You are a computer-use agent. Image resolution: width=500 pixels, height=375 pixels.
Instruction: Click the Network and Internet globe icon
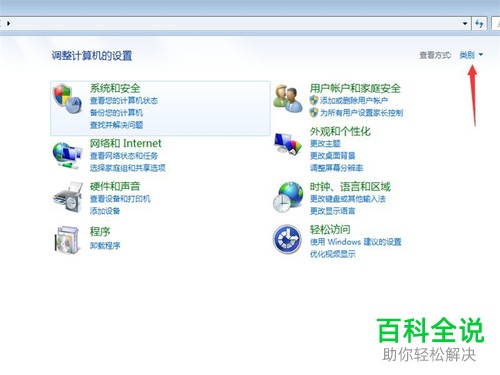(x=67, y=155)
